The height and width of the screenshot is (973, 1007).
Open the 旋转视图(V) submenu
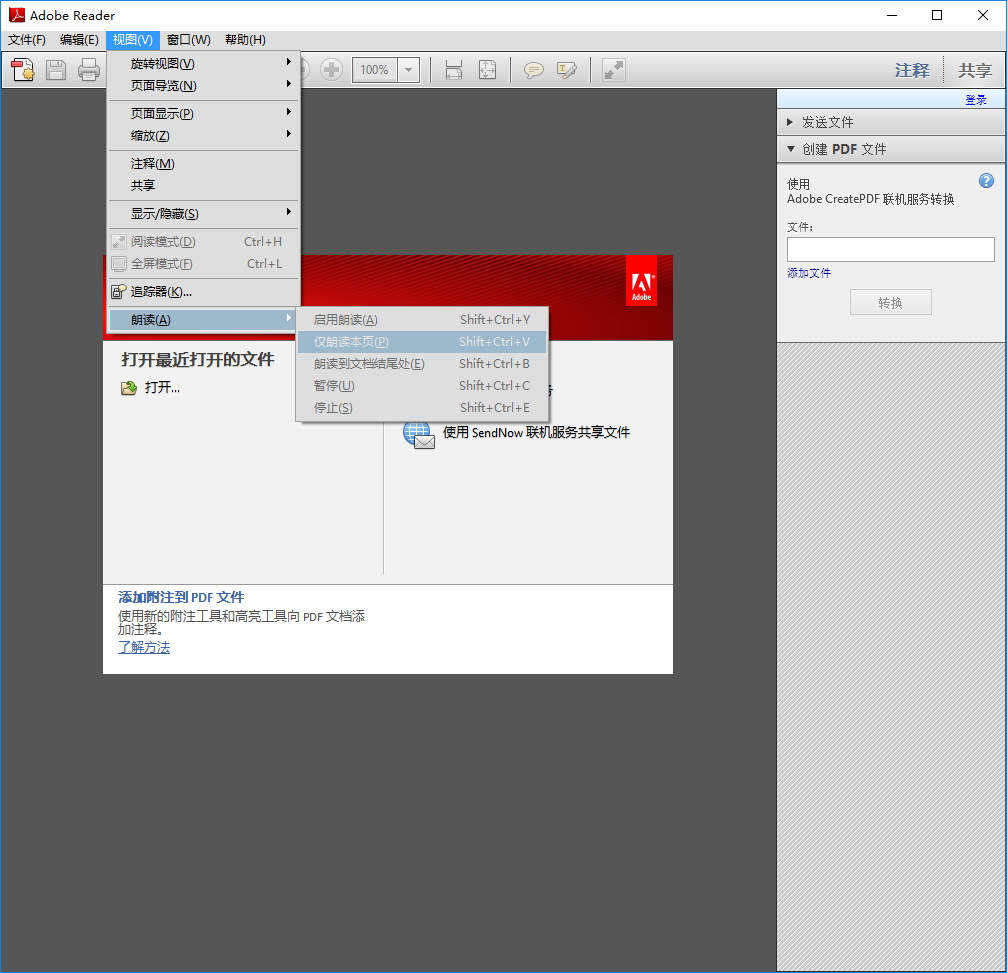click(x=204, y=63)
